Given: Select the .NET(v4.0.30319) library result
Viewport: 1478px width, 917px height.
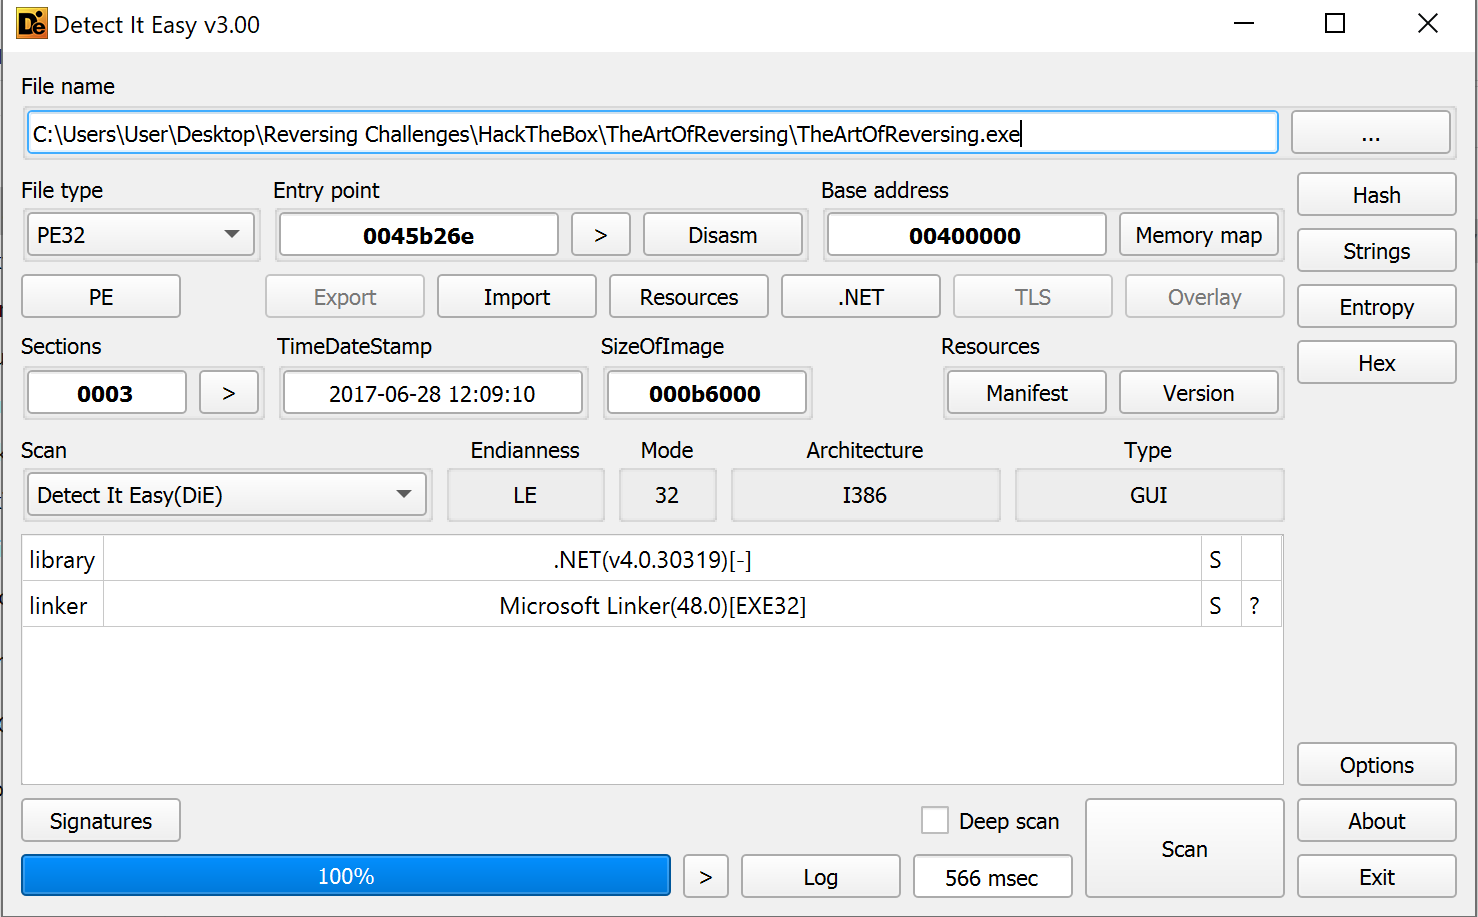Looking at the screenshot, I should pyautogui.click(x=652, y=559).
